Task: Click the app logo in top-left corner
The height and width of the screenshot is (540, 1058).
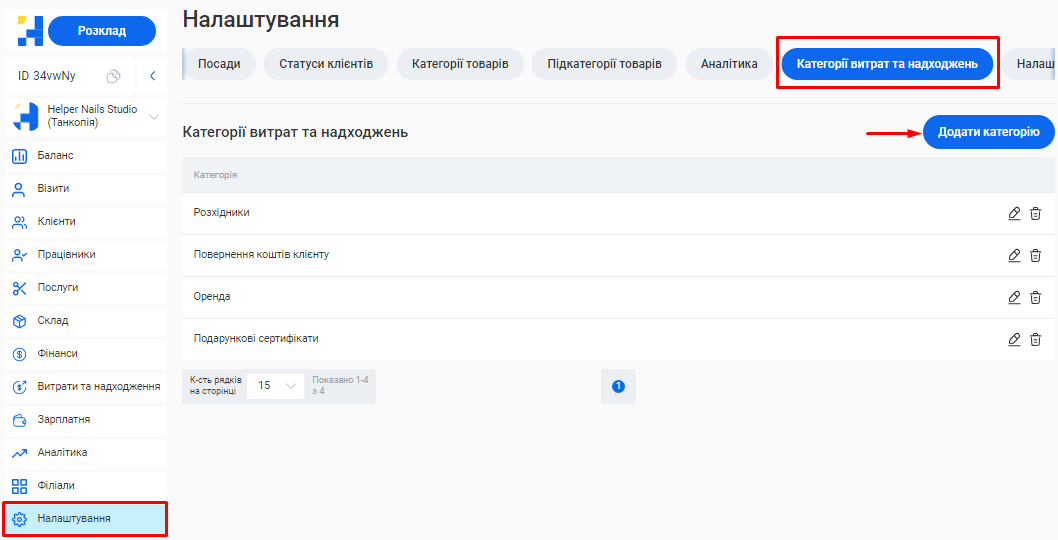Action: [30, 31]
